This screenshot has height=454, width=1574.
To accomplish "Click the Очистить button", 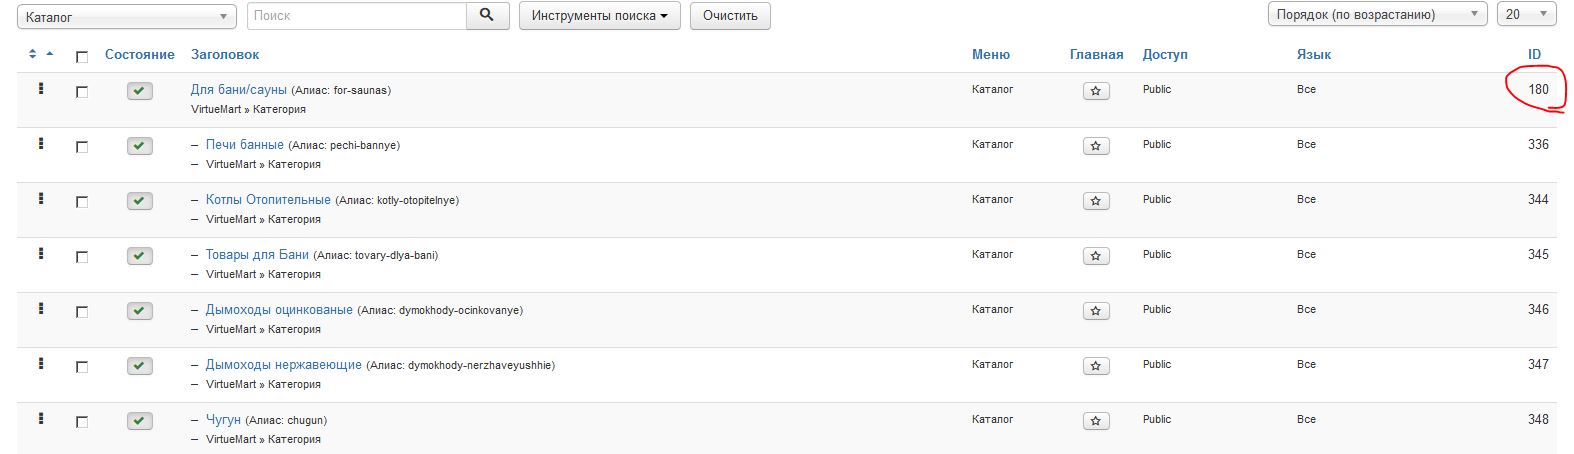I will (x=730, y=16).
